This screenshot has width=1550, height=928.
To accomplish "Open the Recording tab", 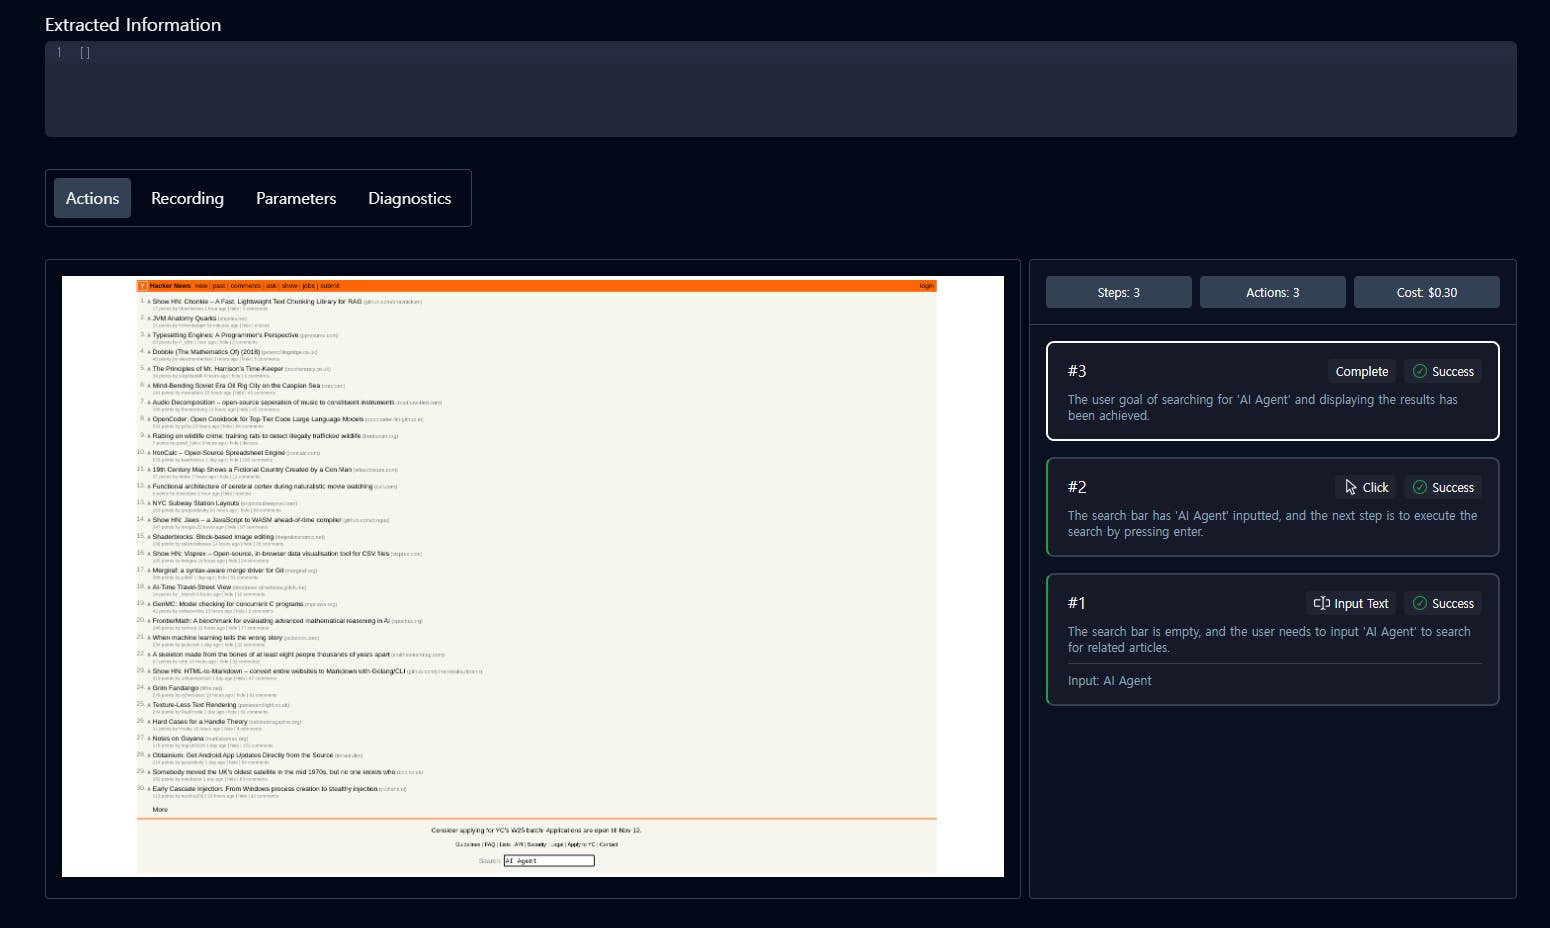I will click(187, 198).
